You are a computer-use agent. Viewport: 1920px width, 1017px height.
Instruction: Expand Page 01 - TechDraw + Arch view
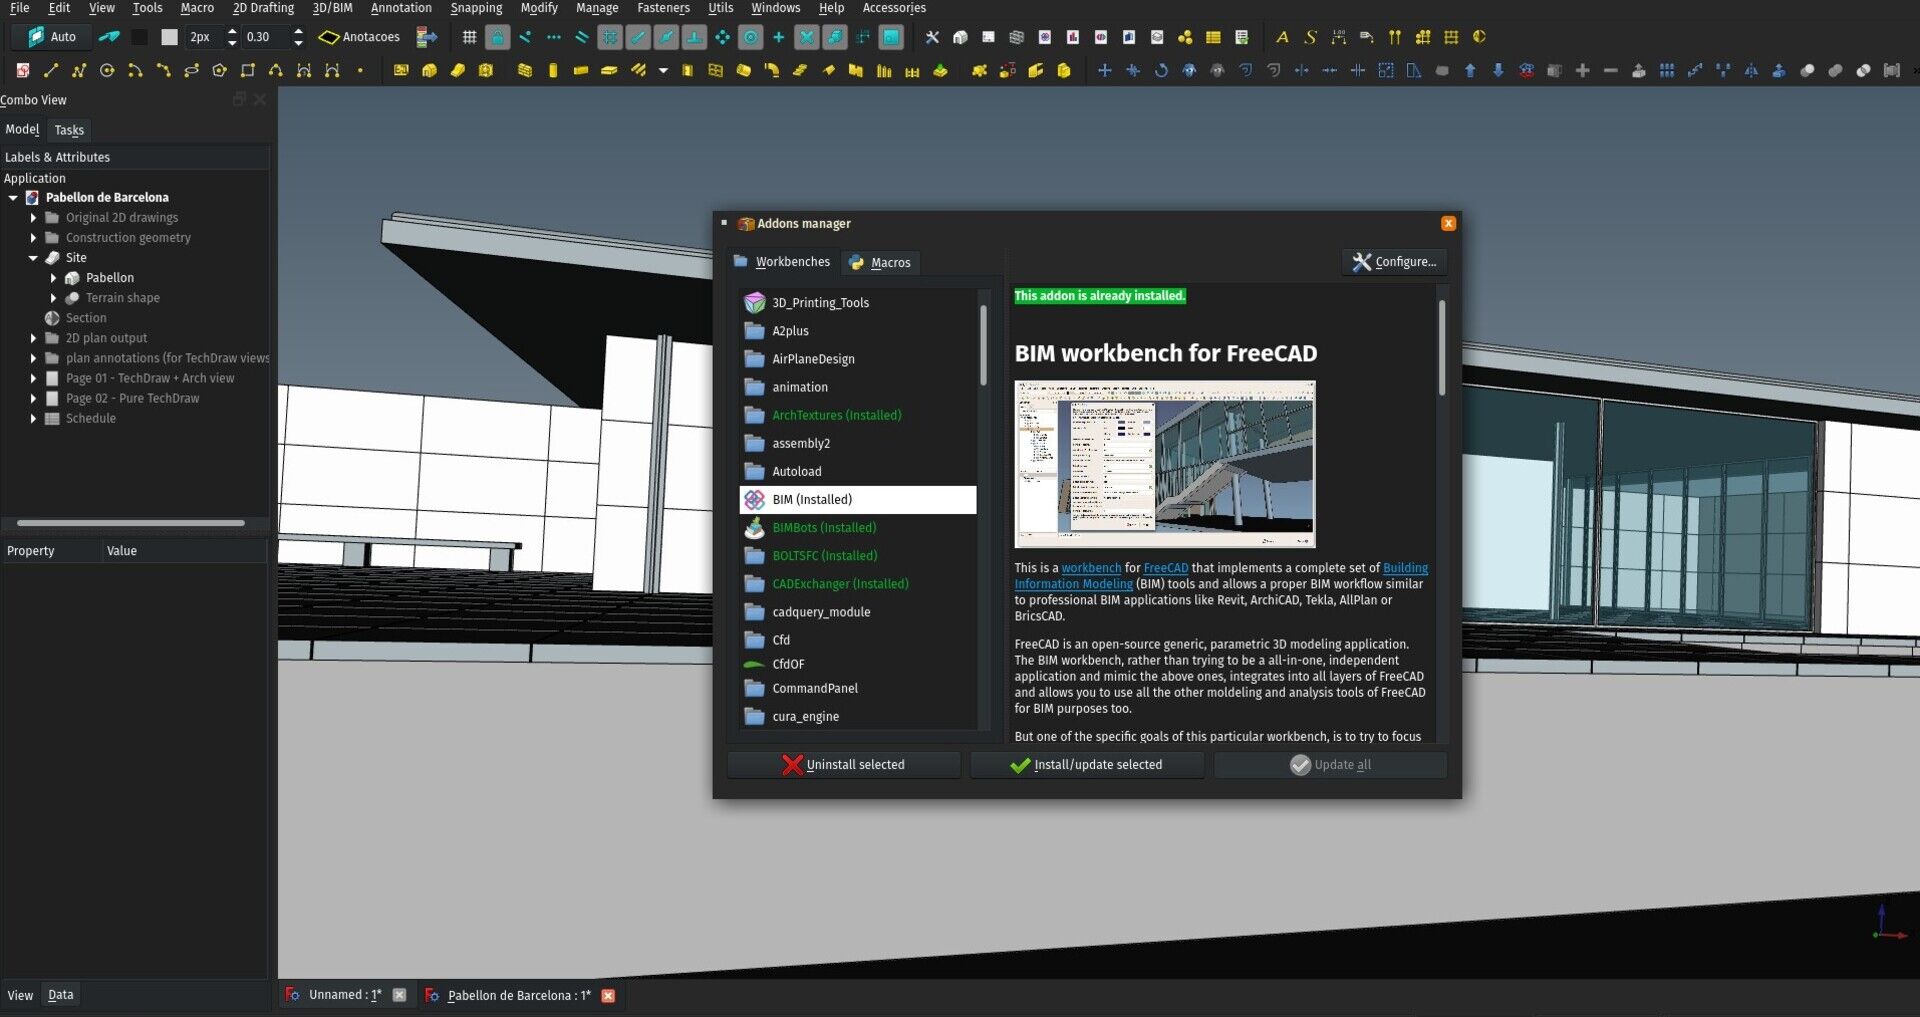(x=33, y=378)
